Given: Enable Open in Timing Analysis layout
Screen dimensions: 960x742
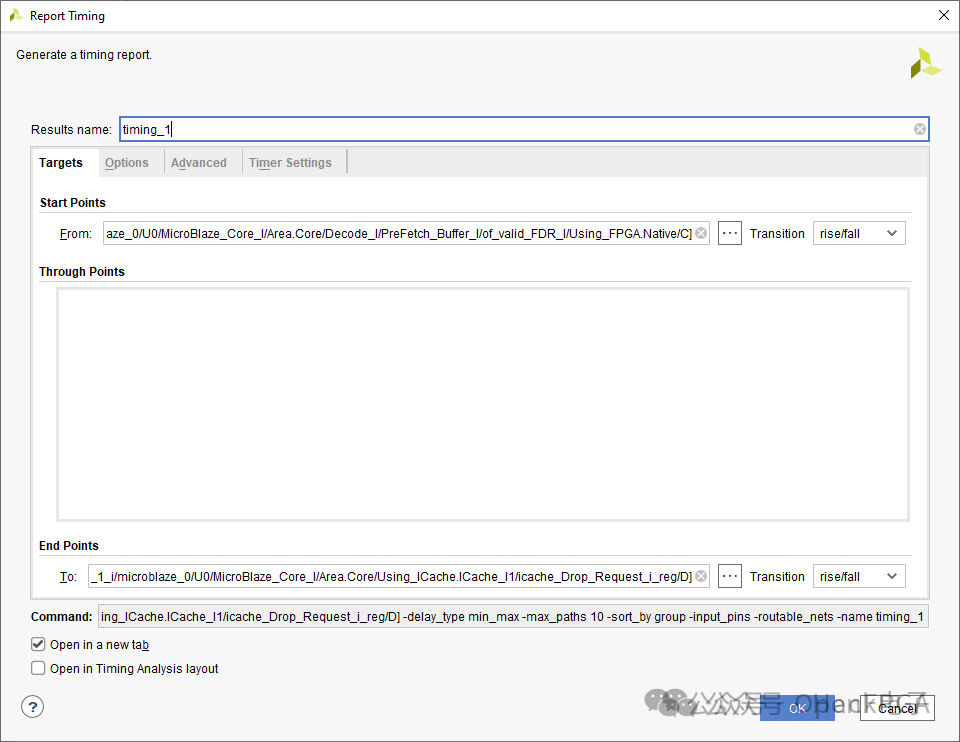Looking at the screenshot, I should [38, 668].
